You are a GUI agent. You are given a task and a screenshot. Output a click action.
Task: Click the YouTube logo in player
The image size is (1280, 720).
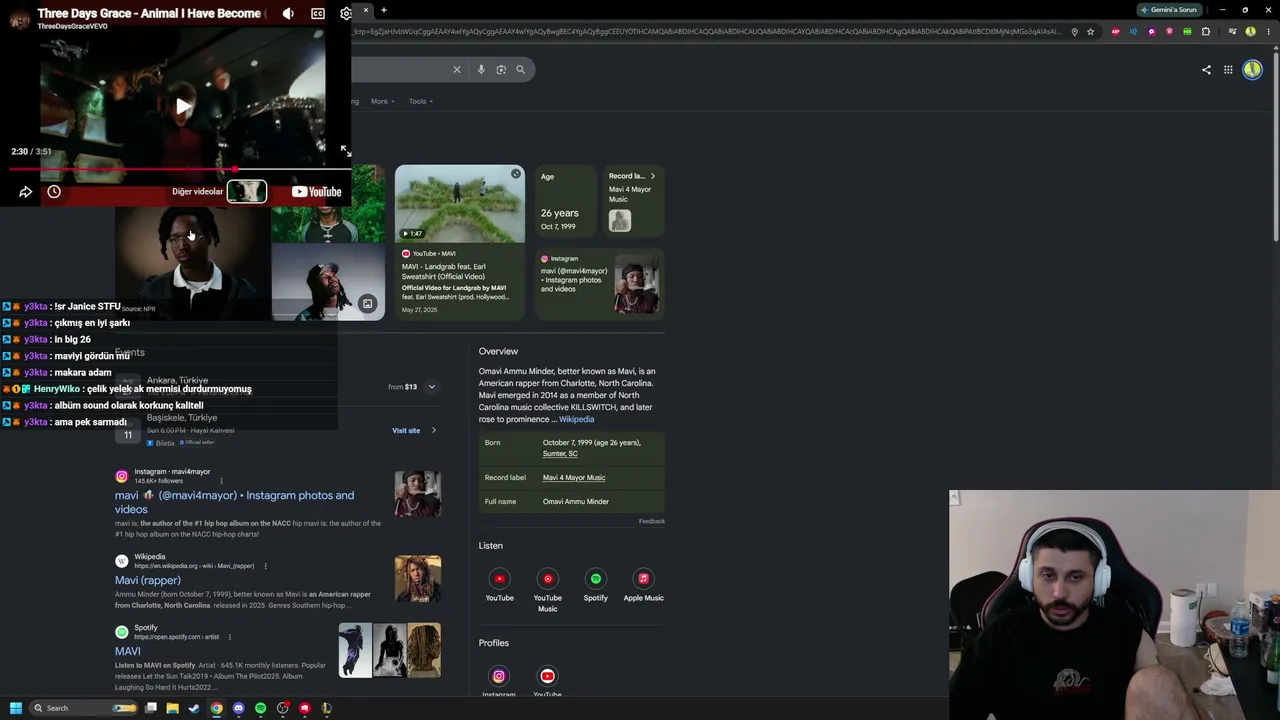(316, 192)
